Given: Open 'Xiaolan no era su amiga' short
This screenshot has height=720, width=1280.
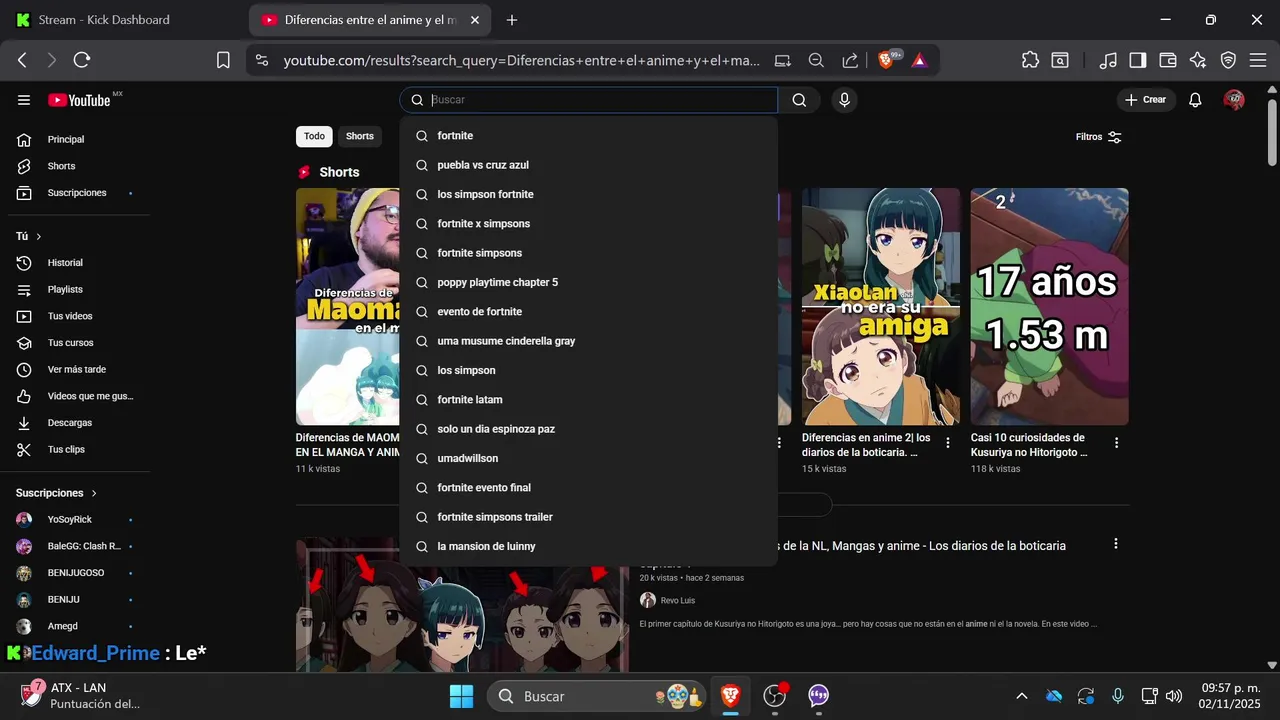Looking at the screenshot, I should click(x=880, y=307).
